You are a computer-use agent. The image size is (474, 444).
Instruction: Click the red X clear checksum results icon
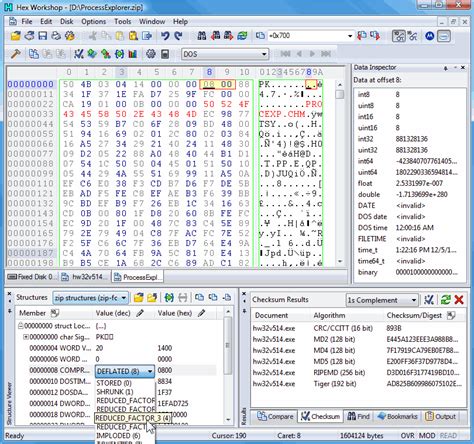[x=459, y=300]
